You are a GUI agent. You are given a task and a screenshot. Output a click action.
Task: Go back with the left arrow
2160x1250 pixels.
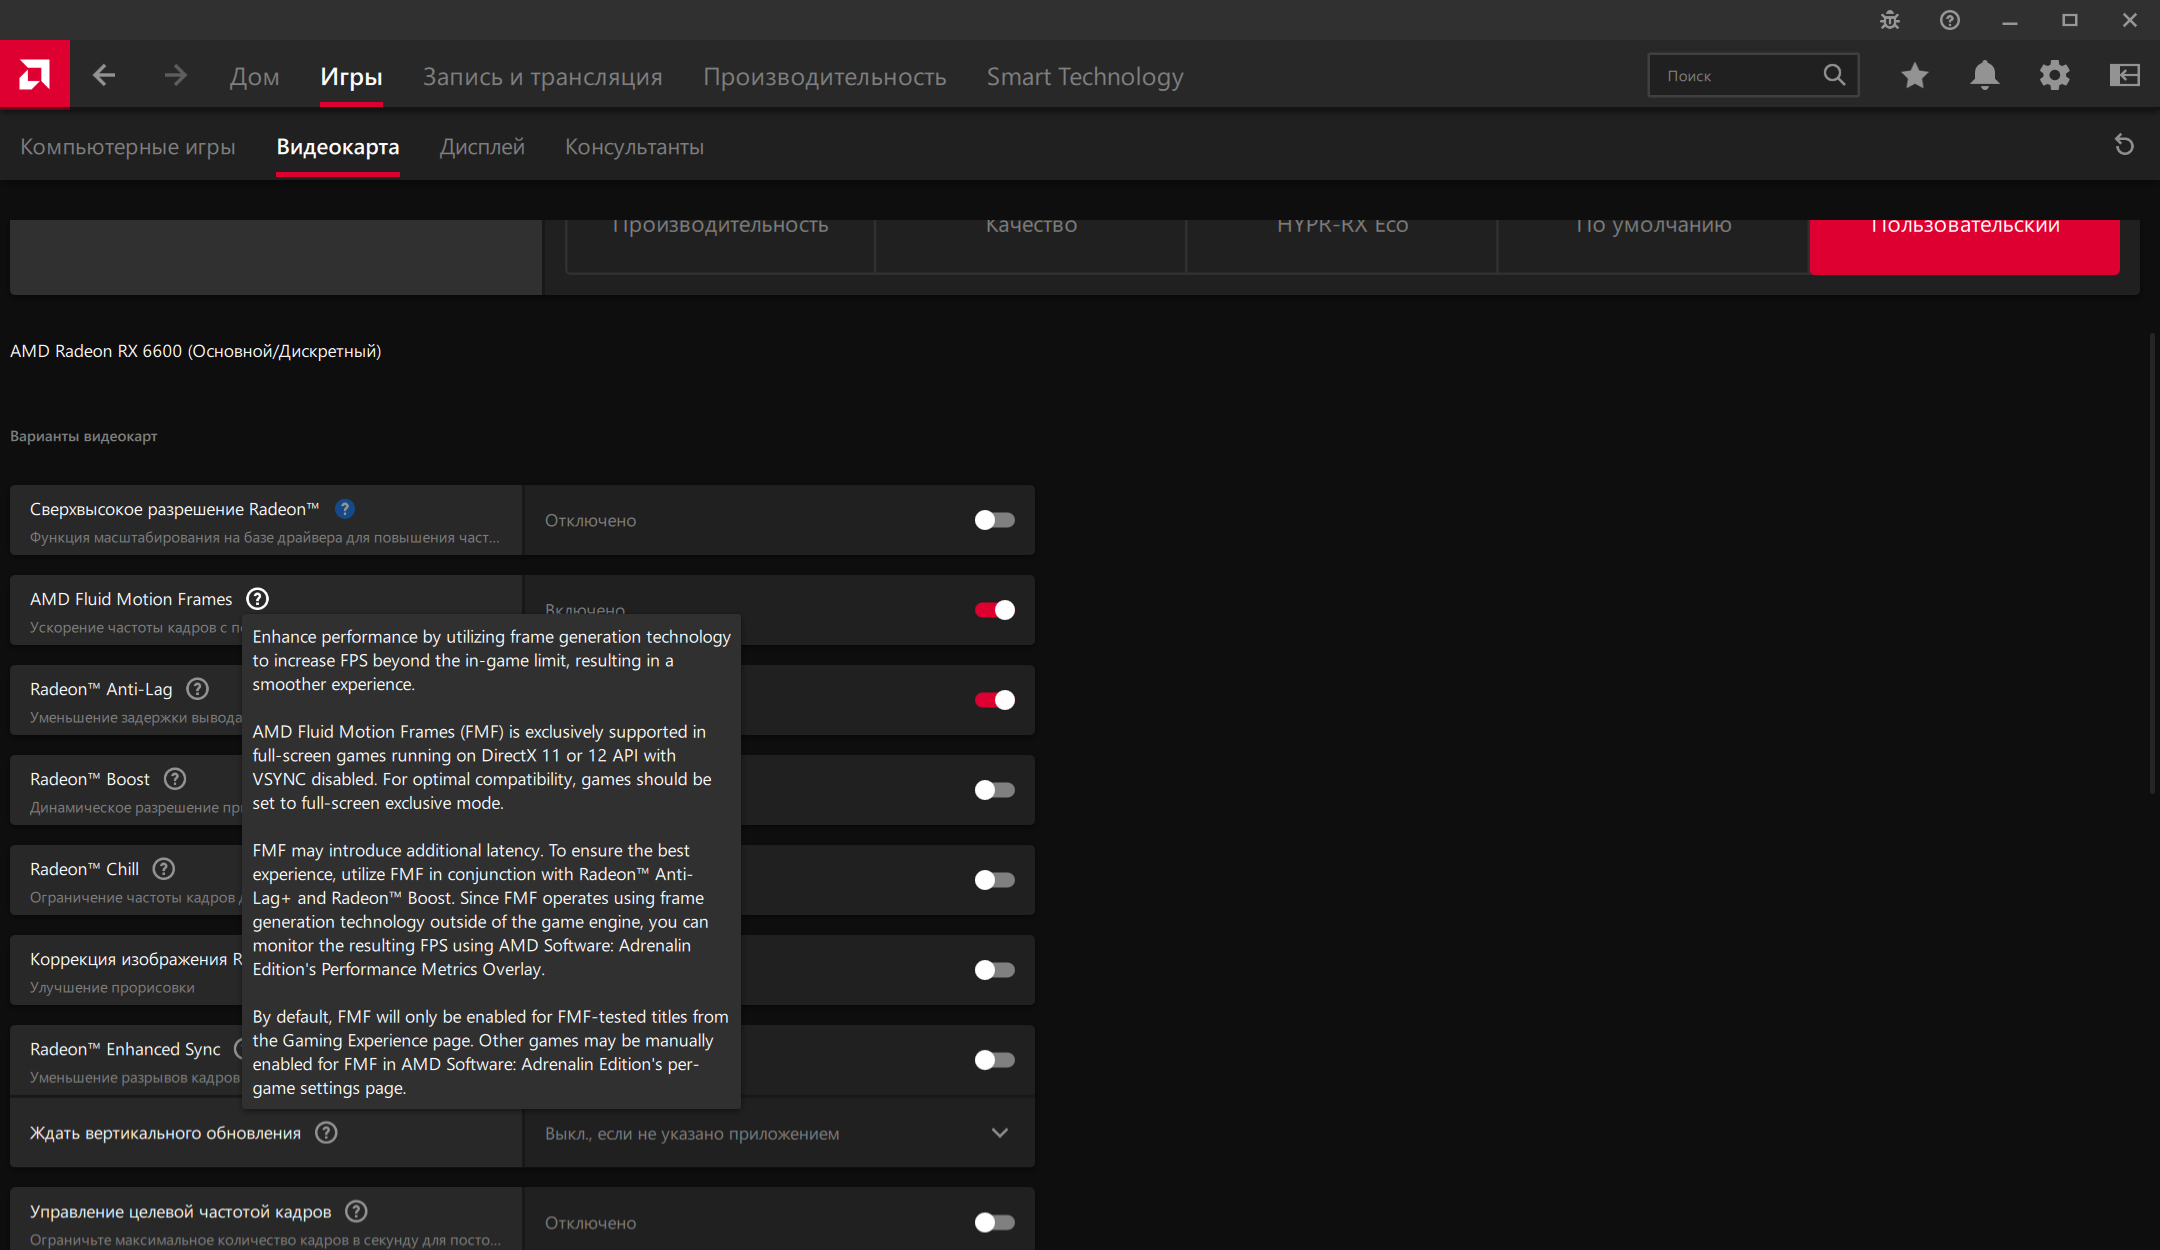point(104,75)
